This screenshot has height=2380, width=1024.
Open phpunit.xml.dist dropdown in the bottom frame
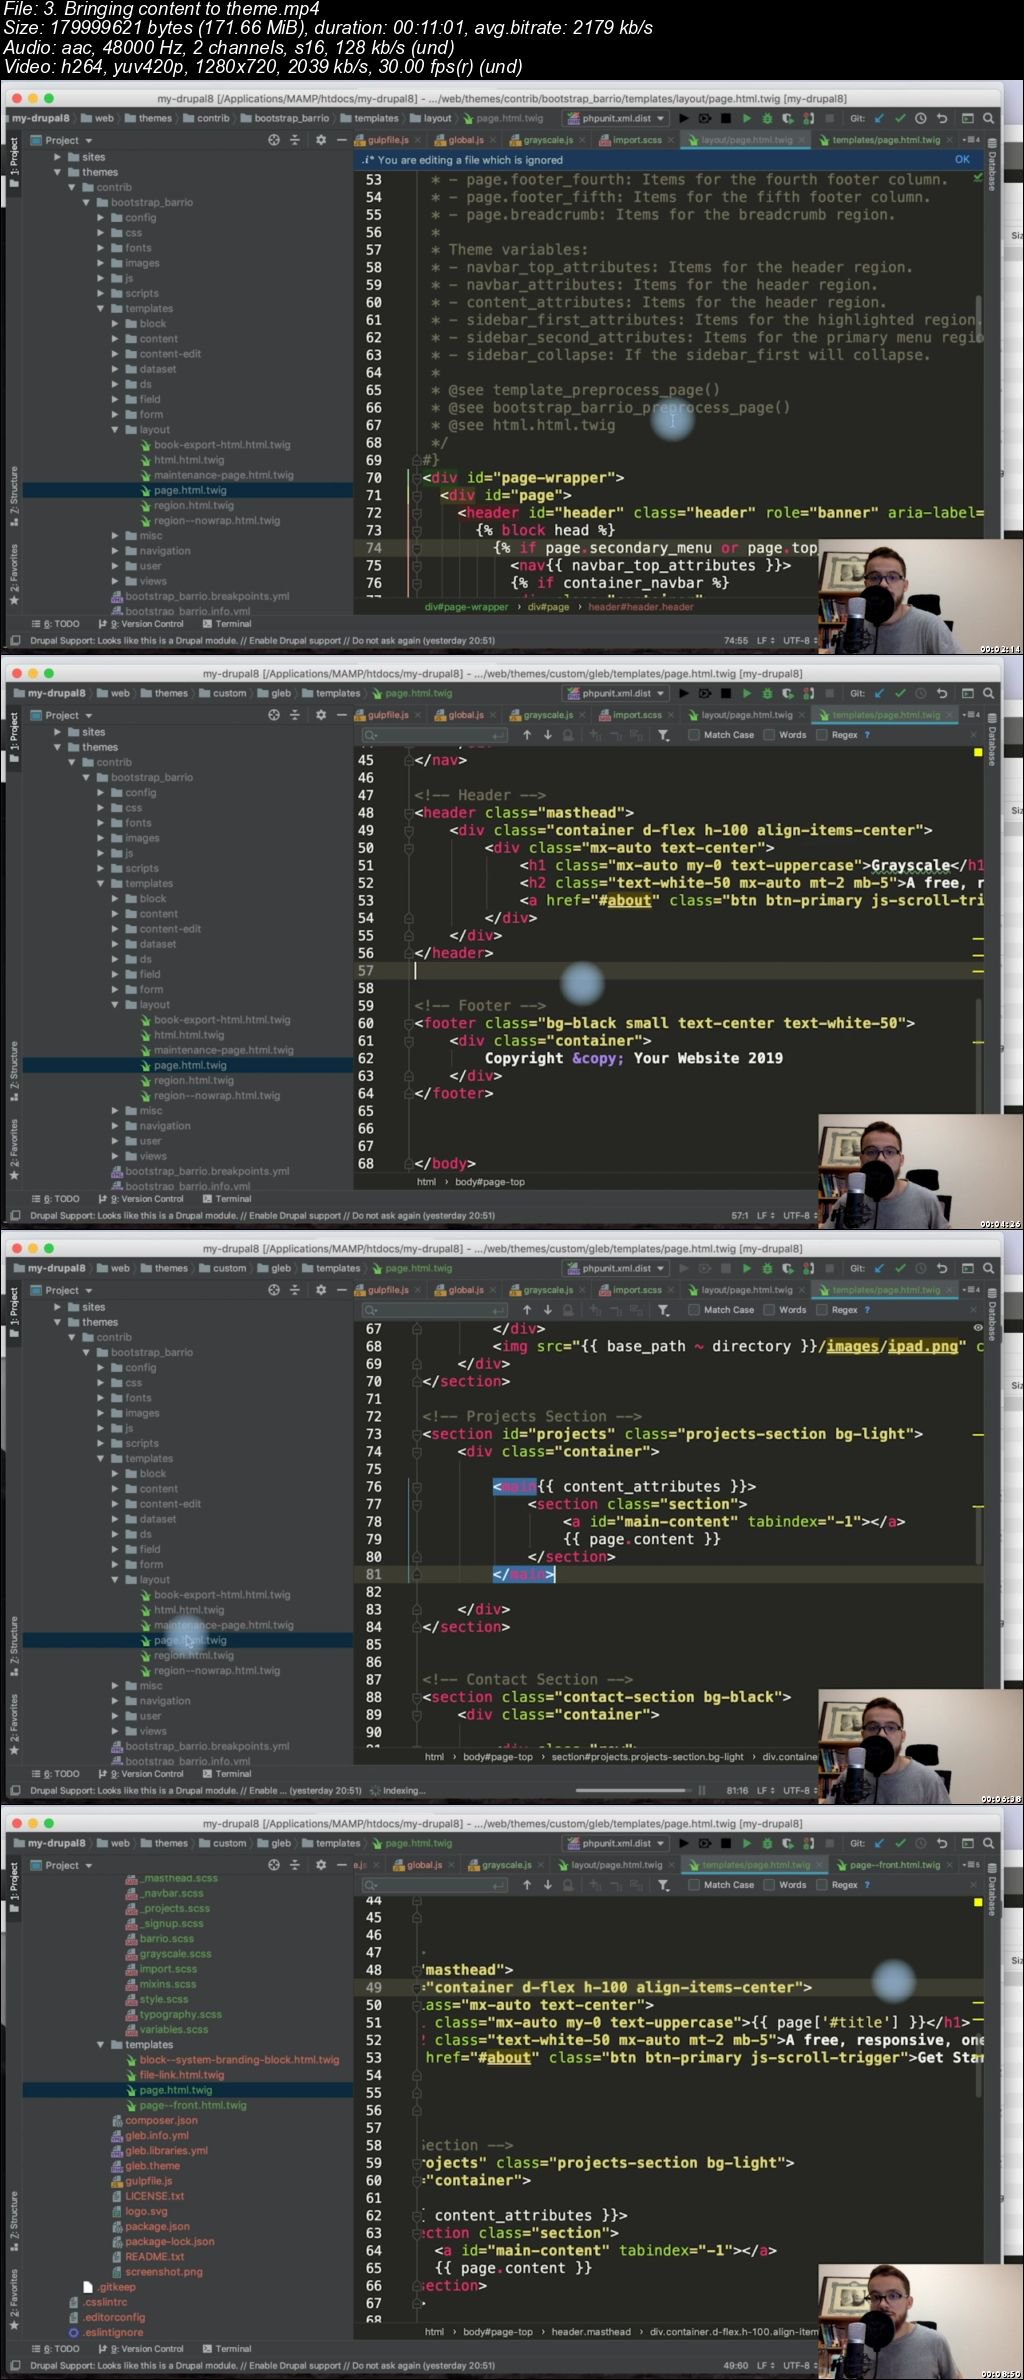click(616, 1843)
